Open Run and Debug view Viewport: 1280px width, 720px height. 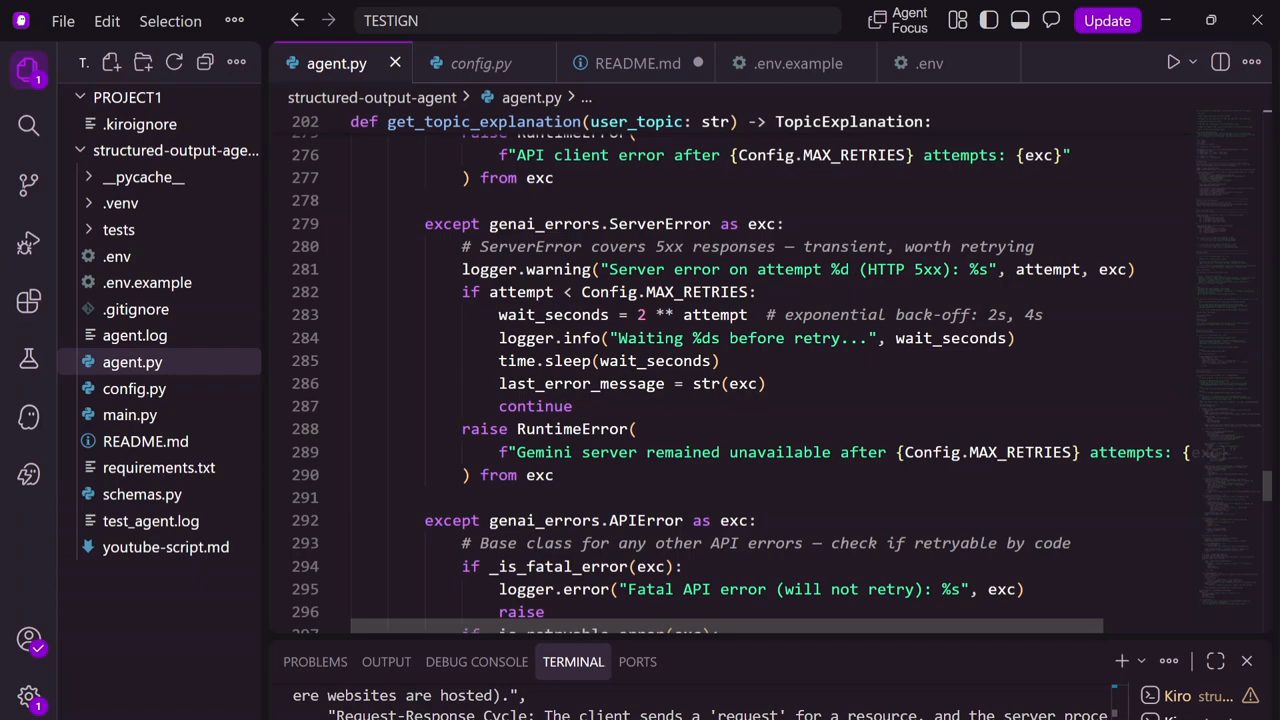pos(28,243)
